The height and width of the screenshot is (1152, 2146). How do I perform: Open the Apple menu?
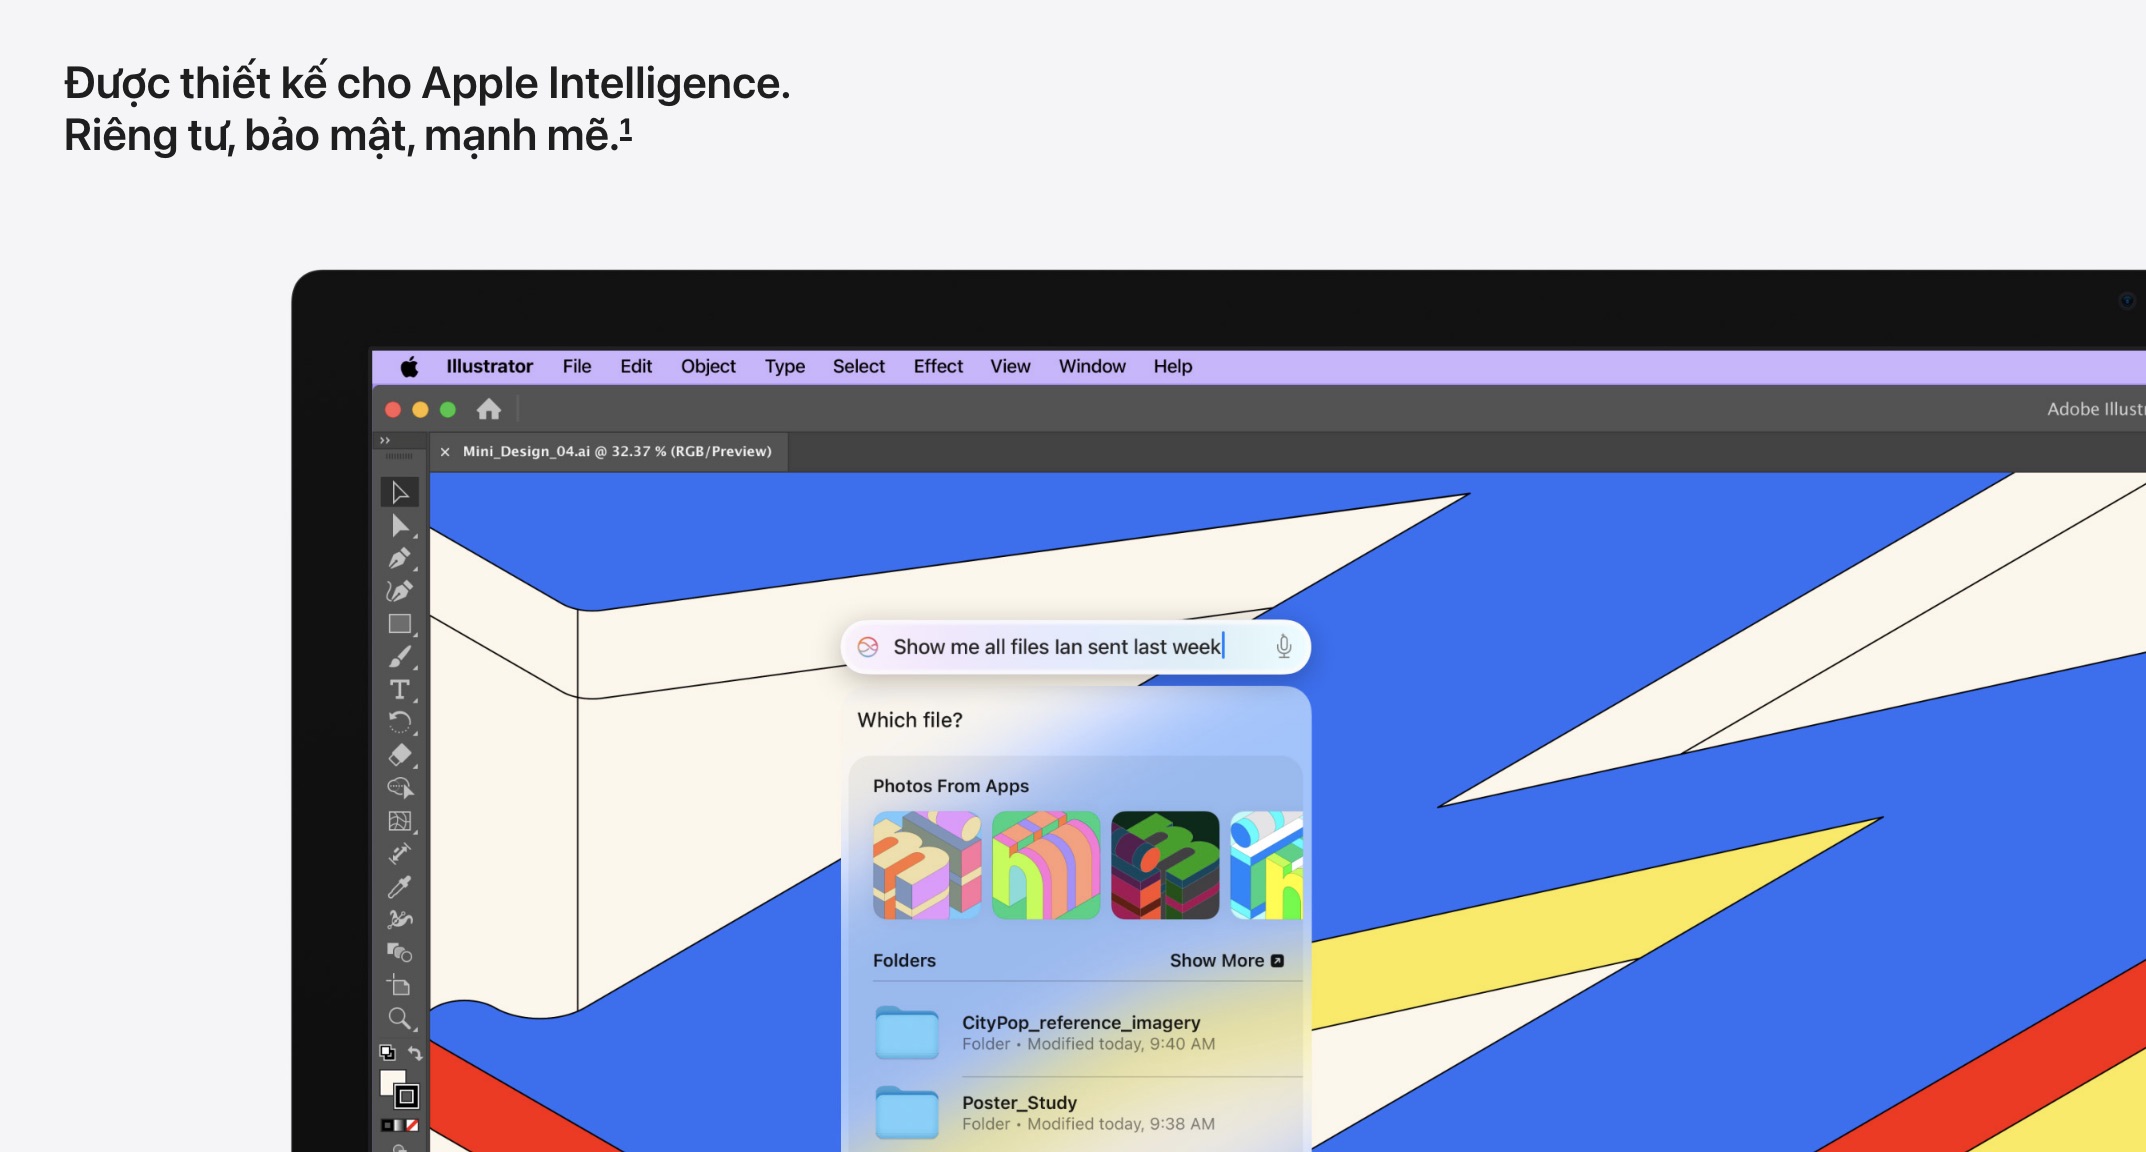point(409,367)
